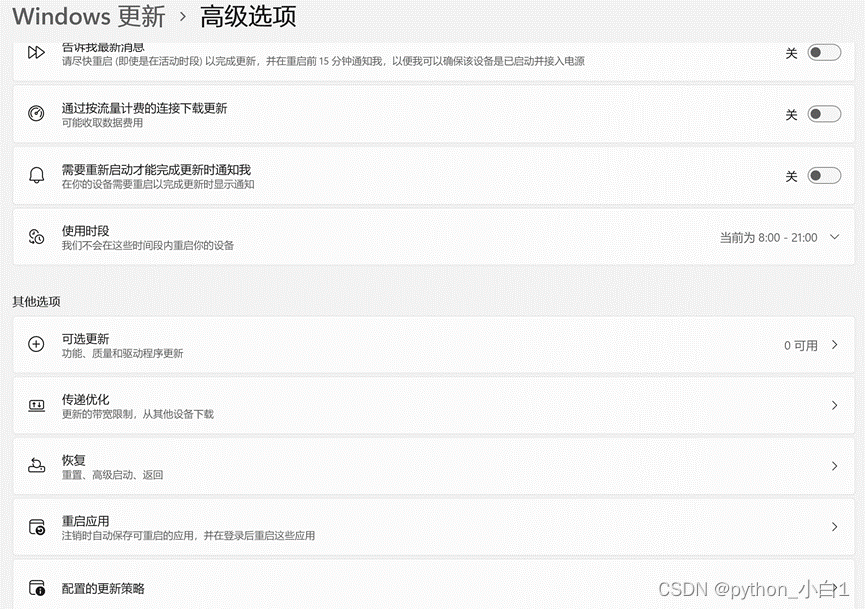The height and width of the screenshot is (609, 865).
Task: Click the 可能收取数据费用 description
Action: pos(102,123)
